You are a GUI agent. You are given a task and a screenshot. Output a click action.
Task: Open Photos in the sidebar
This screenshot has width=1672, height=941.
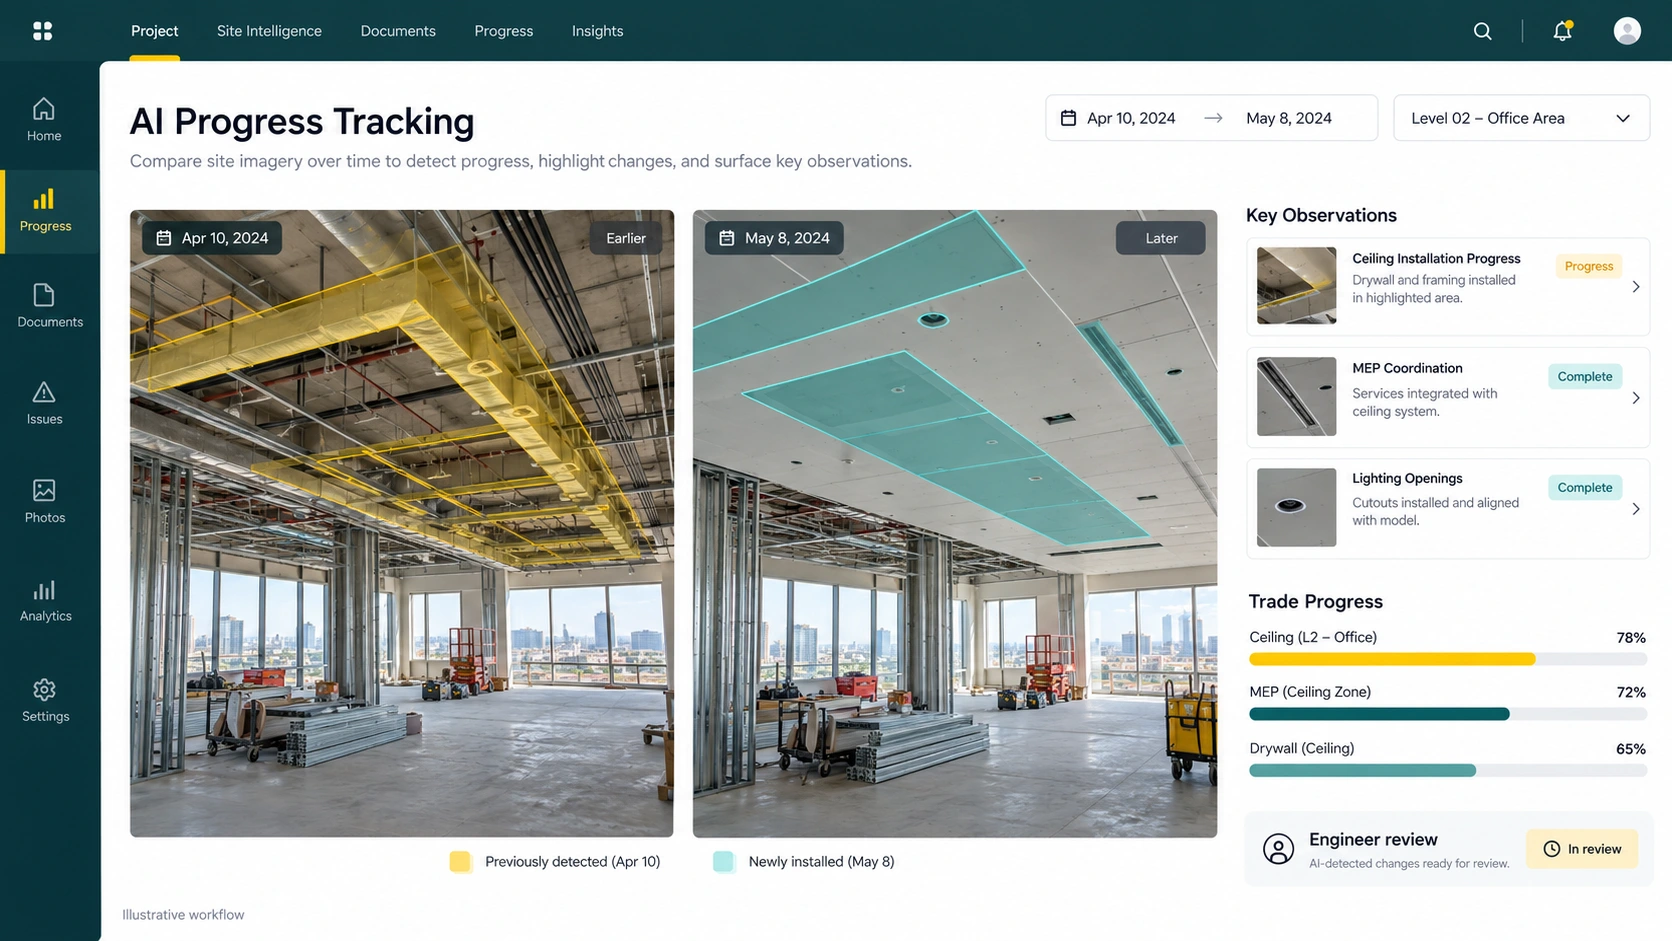pyautogui.click(x=44, y=501)
